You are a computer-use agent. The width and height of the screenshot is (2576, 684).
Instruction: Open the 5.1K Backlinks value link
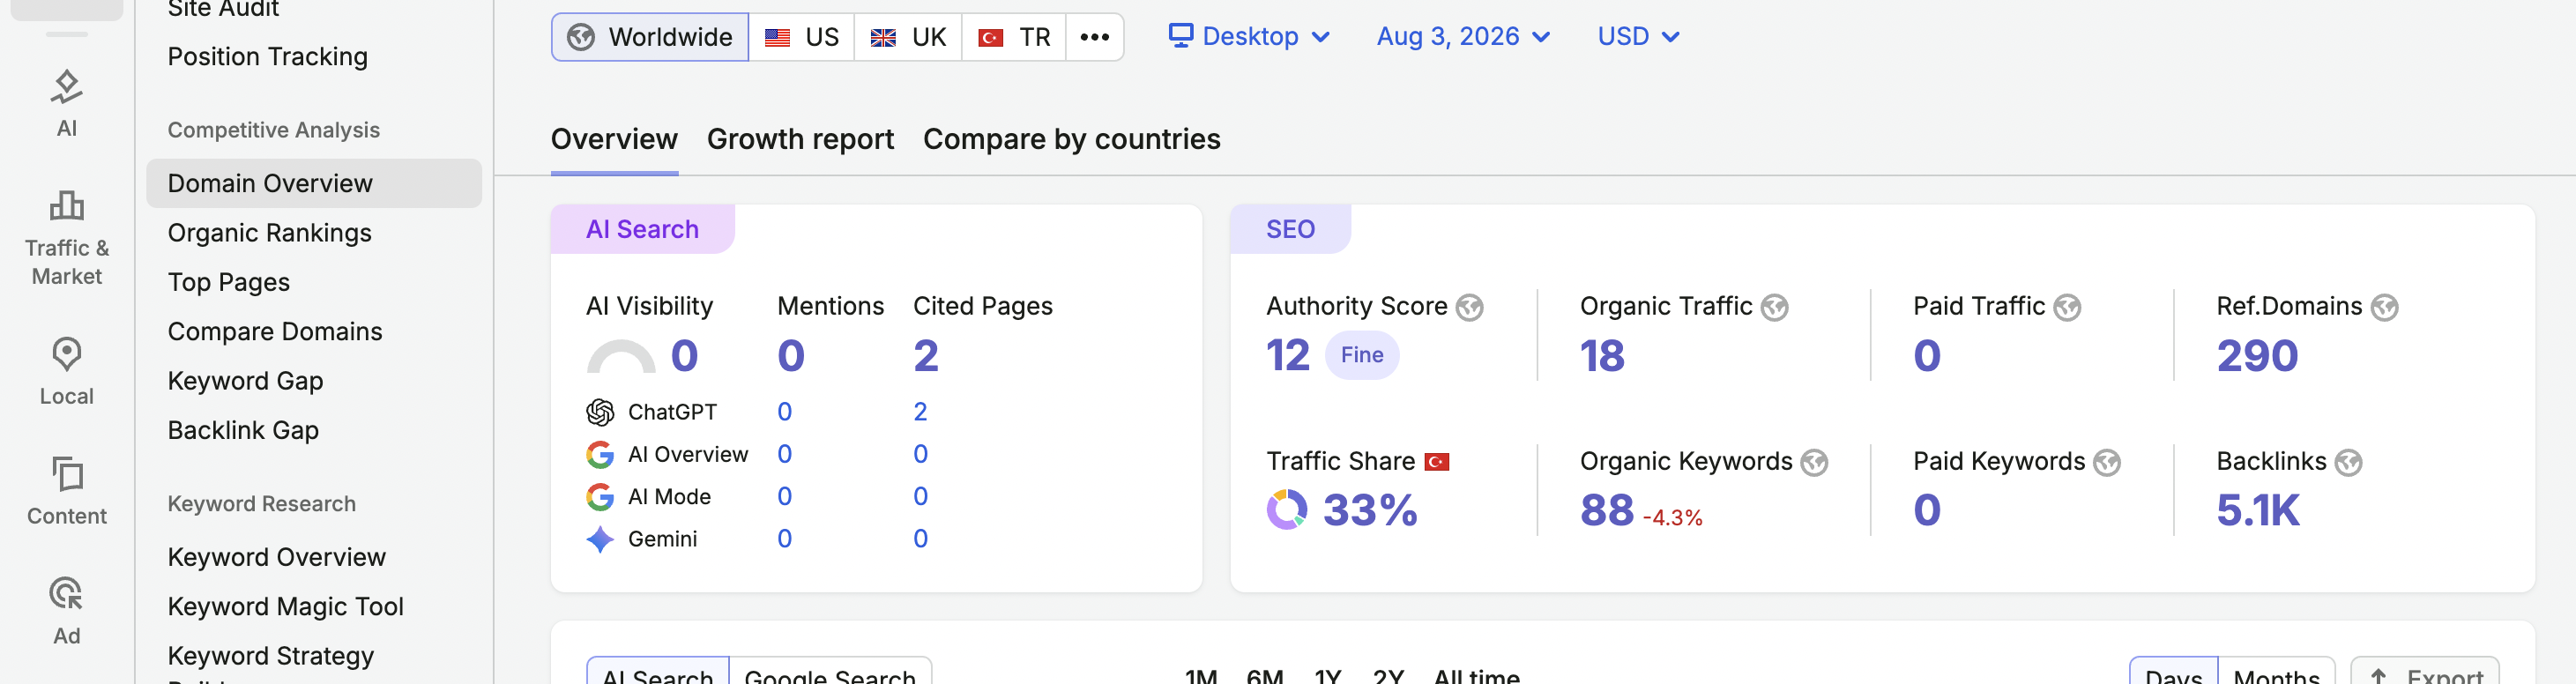click(x=2257, y=510)
